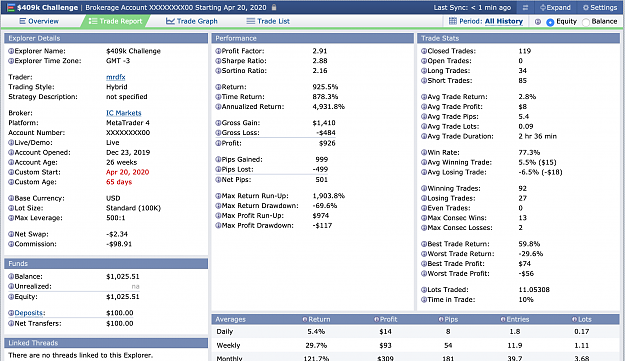This screenshot has width=625, height=361.
Task: Click the Return column header in Averages
Action: [316, 319]
